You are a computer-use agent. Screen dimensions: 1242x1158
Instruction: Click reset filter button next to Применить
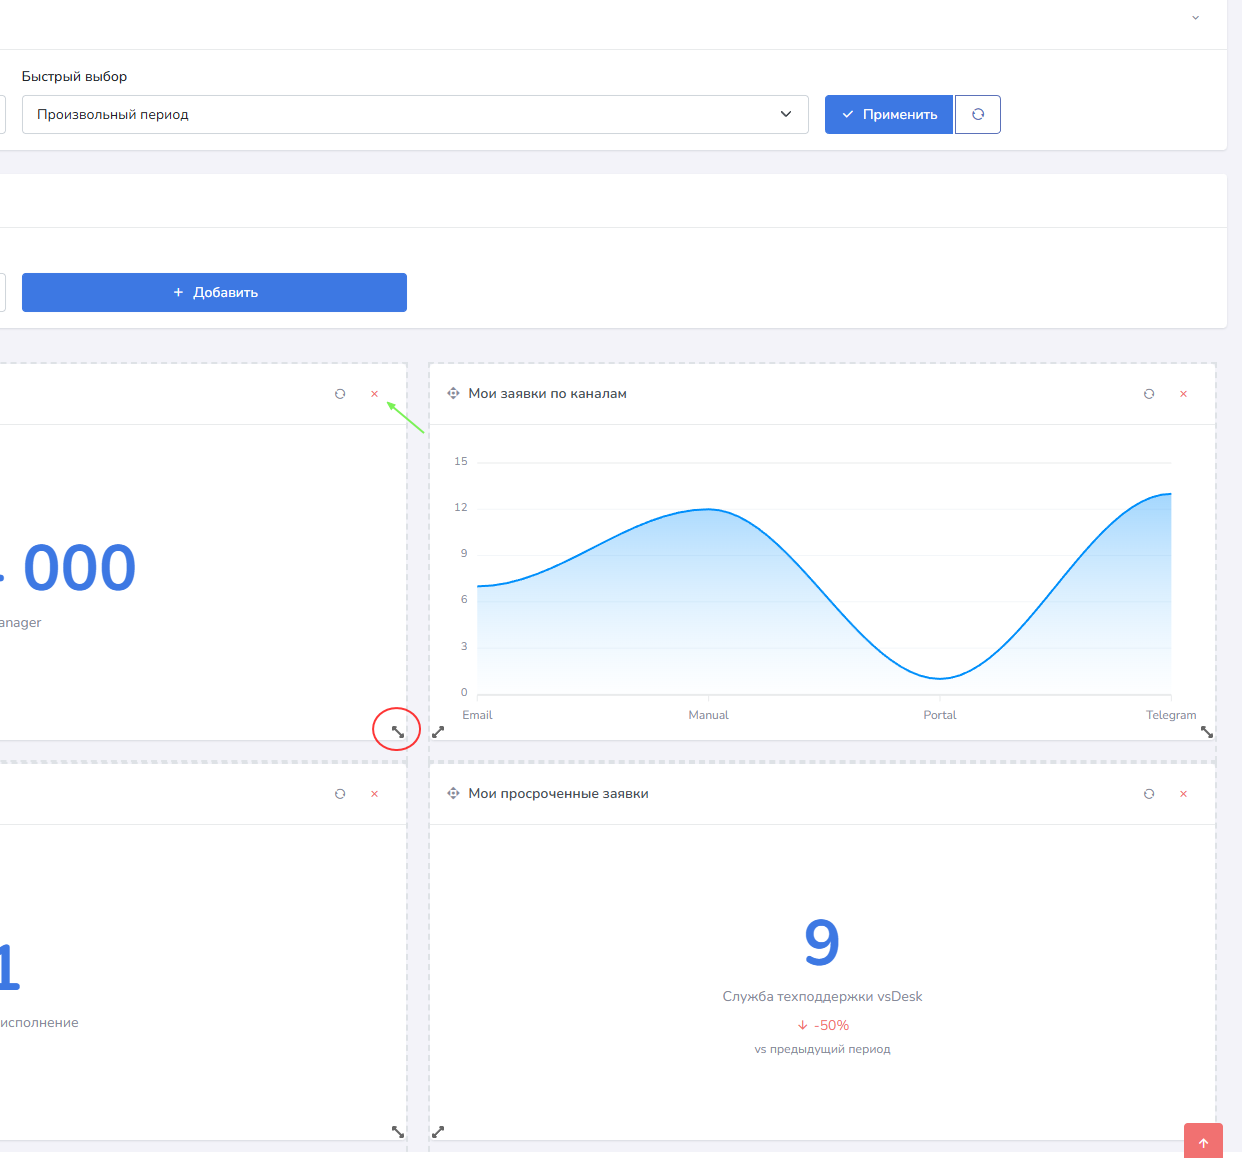pyautogui.click(x=978, y=115)
